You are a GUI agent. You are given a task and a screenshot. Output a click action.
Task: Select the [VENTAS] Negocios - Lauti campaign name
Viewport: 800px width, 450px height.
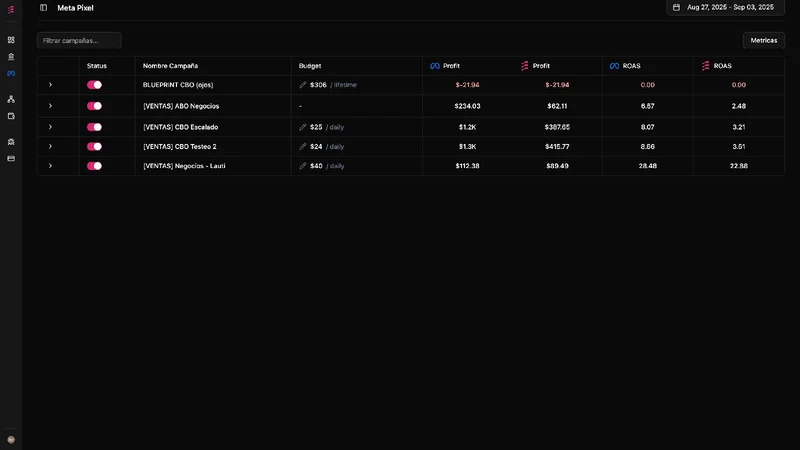click(x=184, y=166)
